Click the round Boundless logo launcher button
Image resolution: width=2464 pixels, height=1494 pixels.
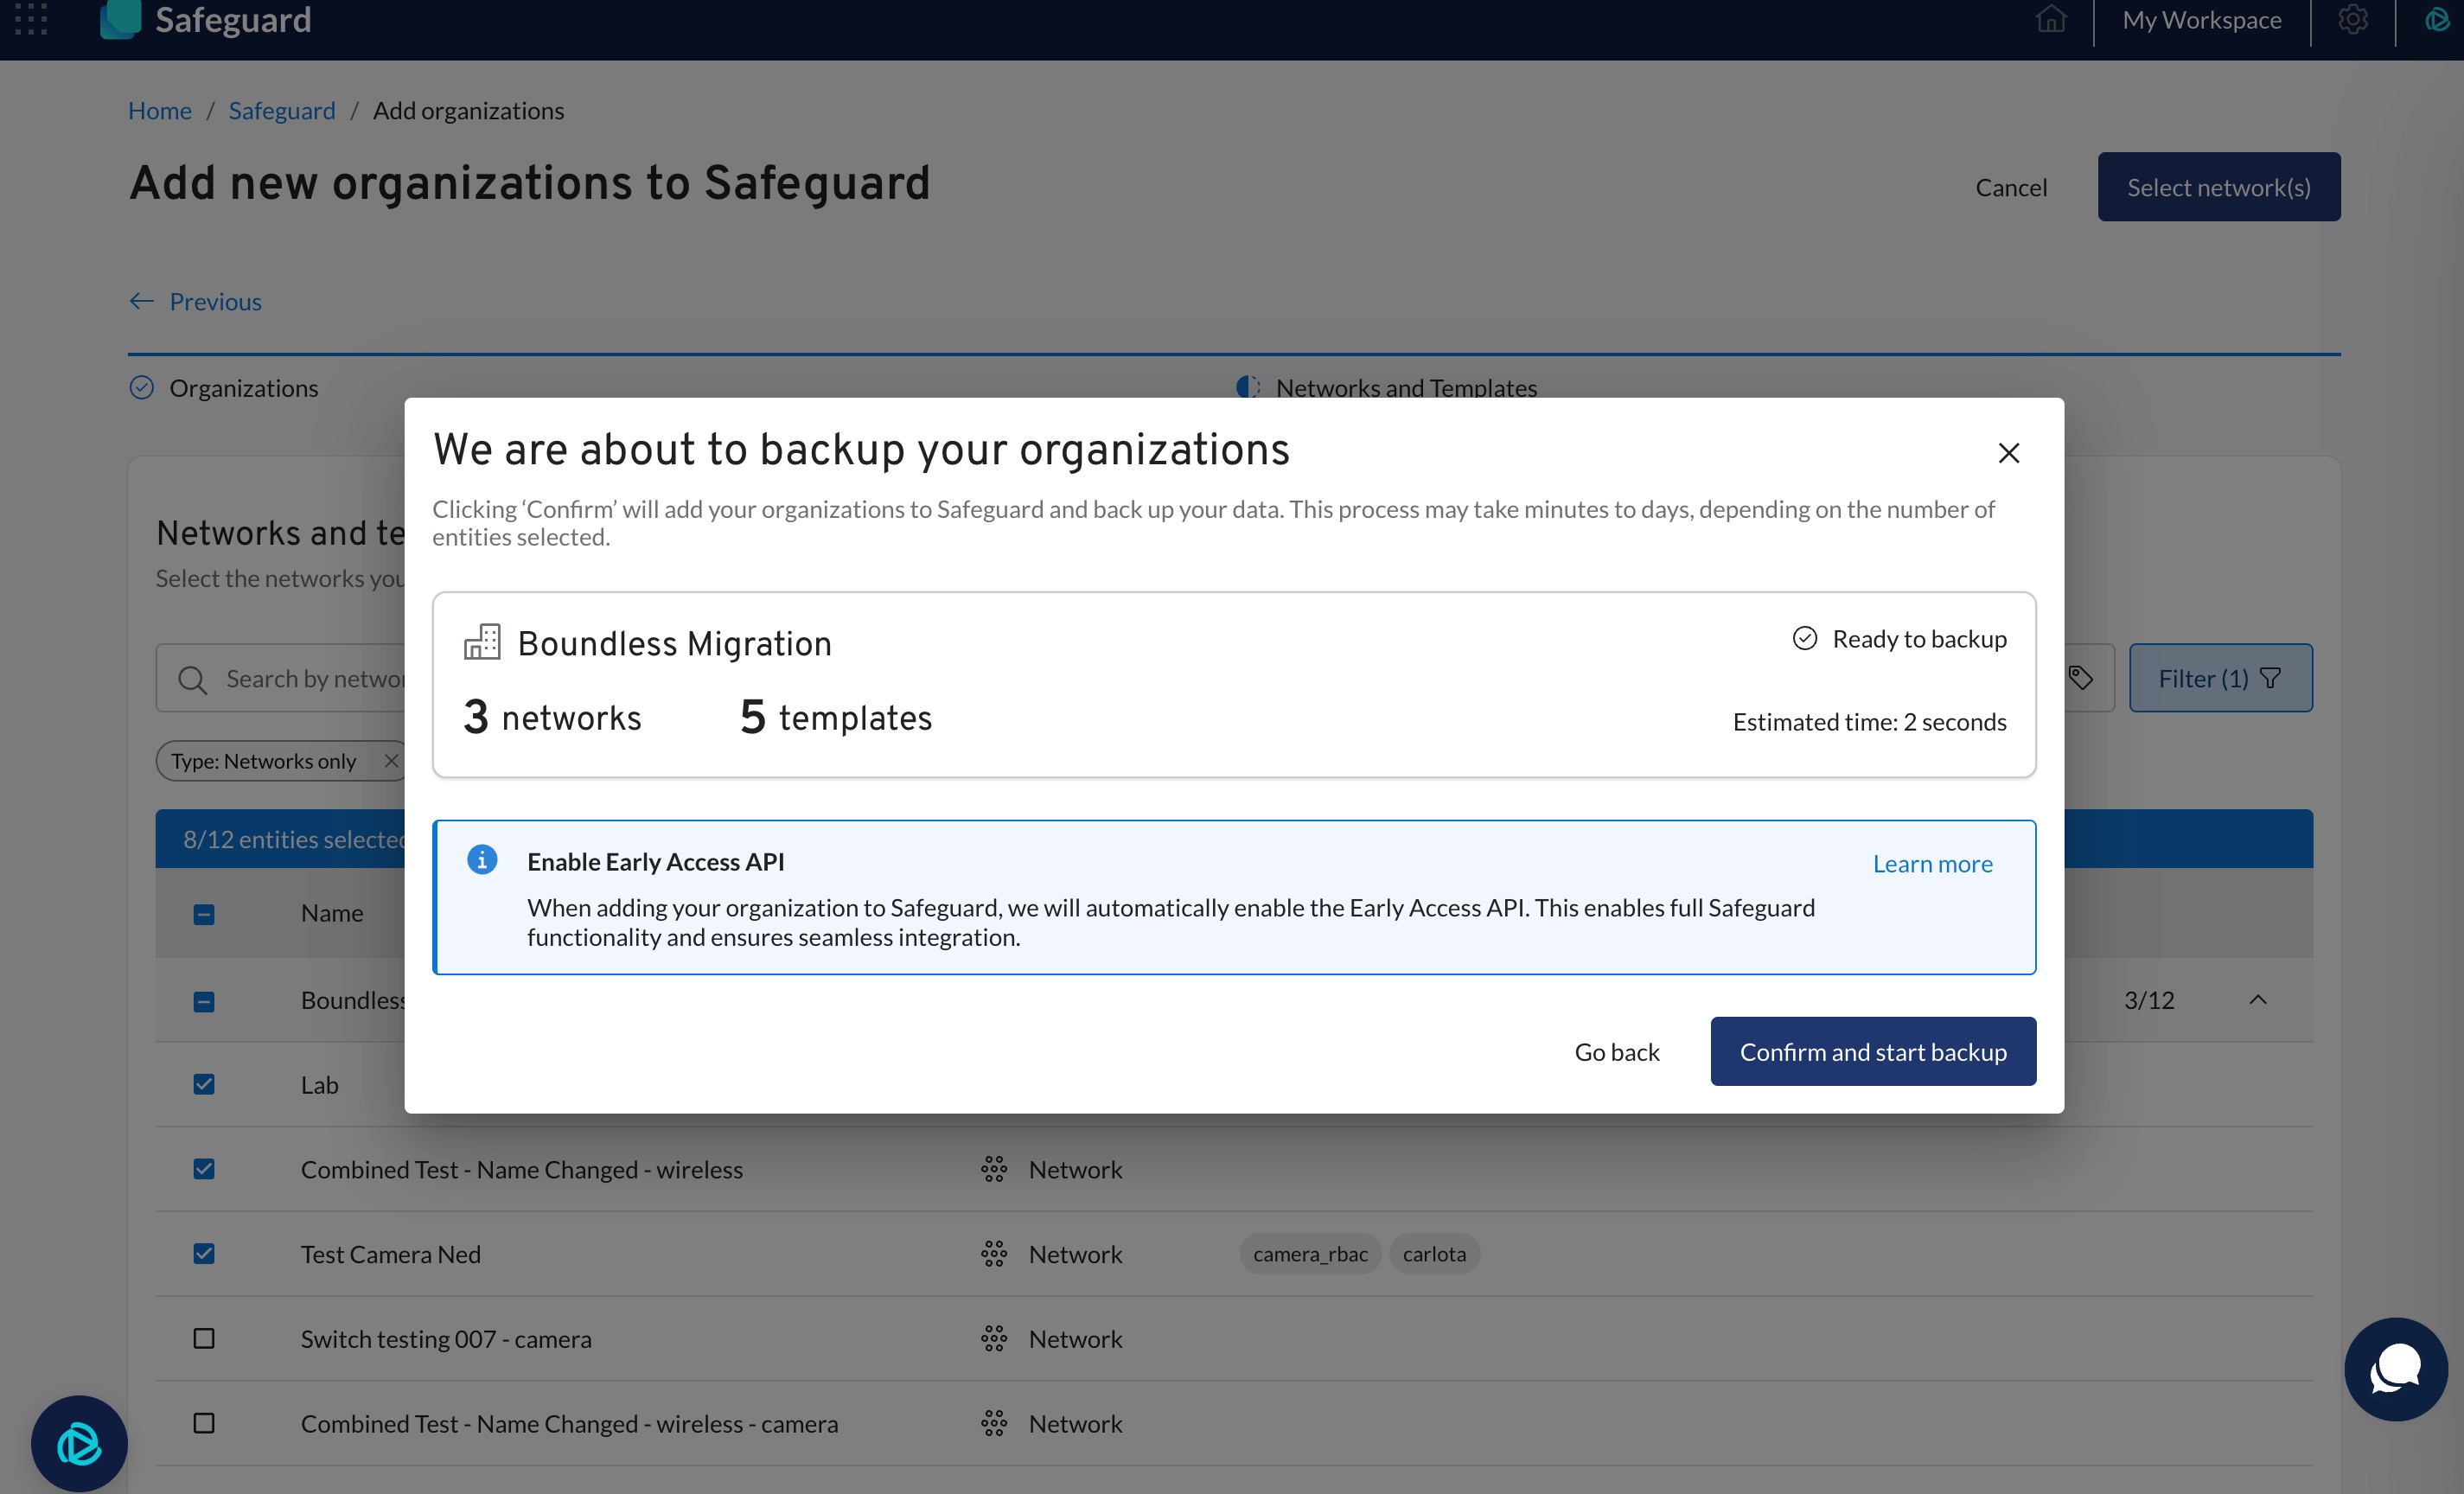(x=79, y=1443)
